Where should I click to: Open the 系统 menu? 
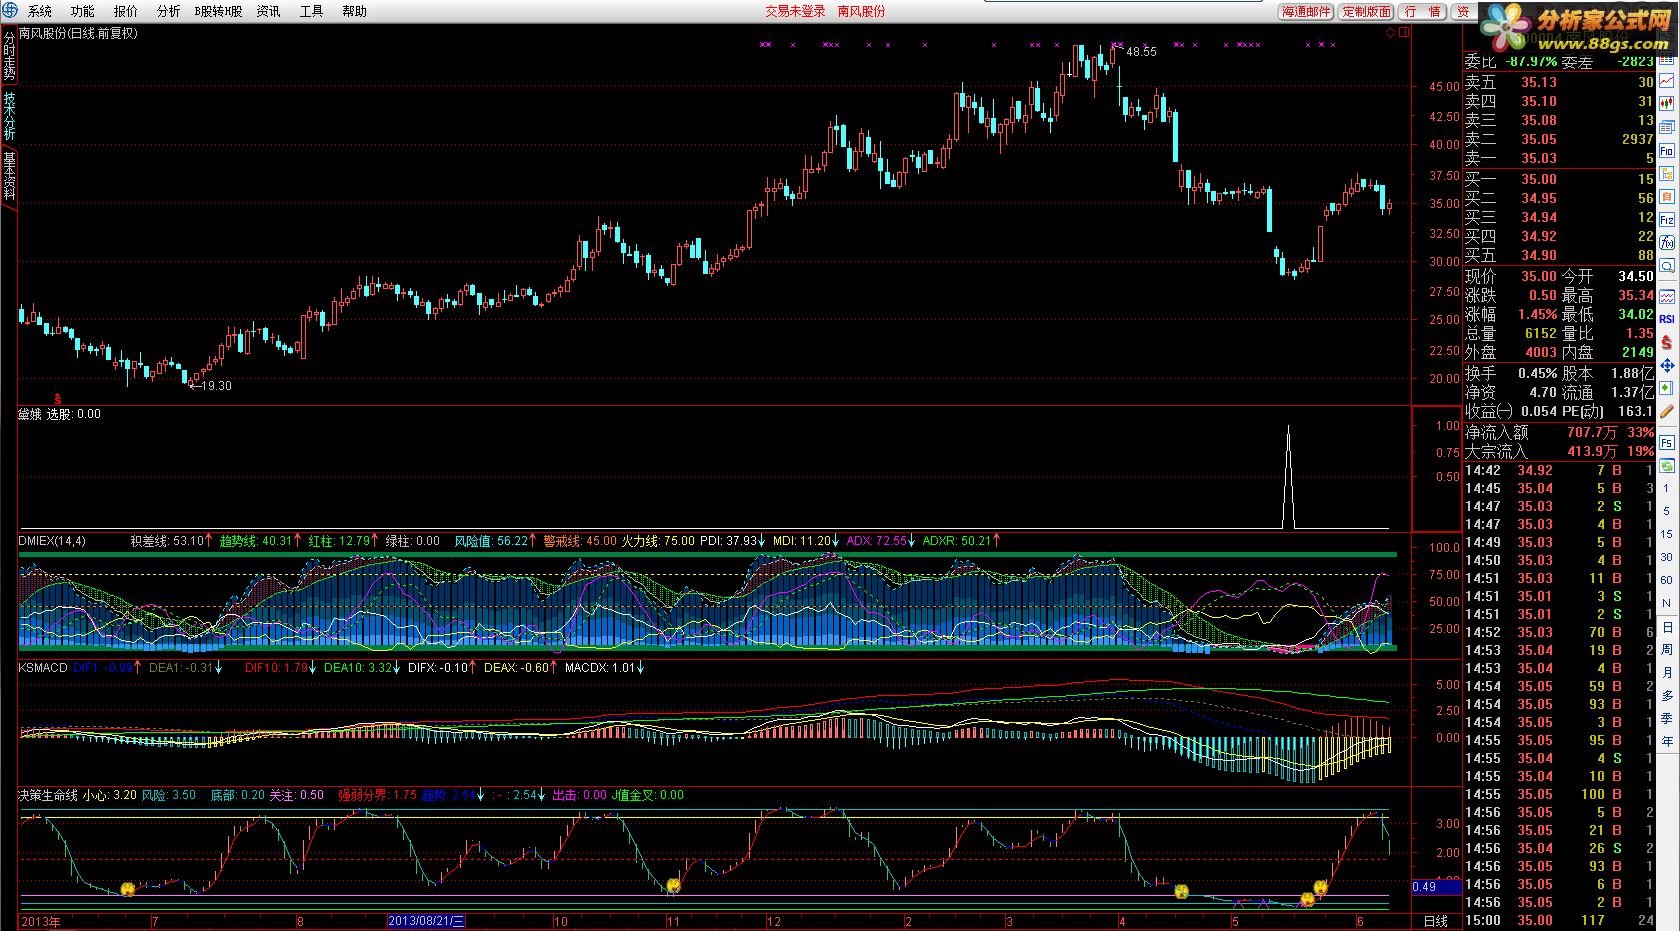(40, 11)
